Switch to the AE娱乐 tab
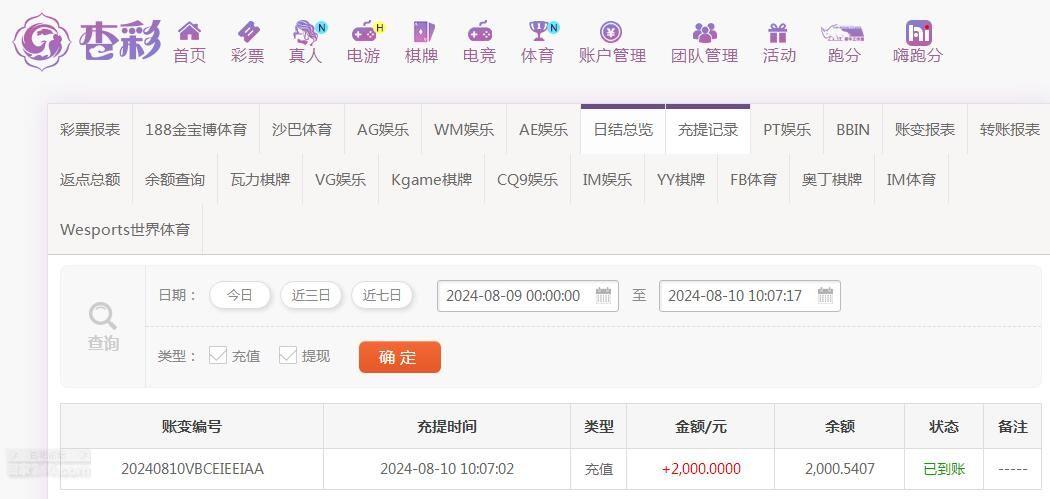The height and width of the screenshot is (499, 1050). (544, 130)
